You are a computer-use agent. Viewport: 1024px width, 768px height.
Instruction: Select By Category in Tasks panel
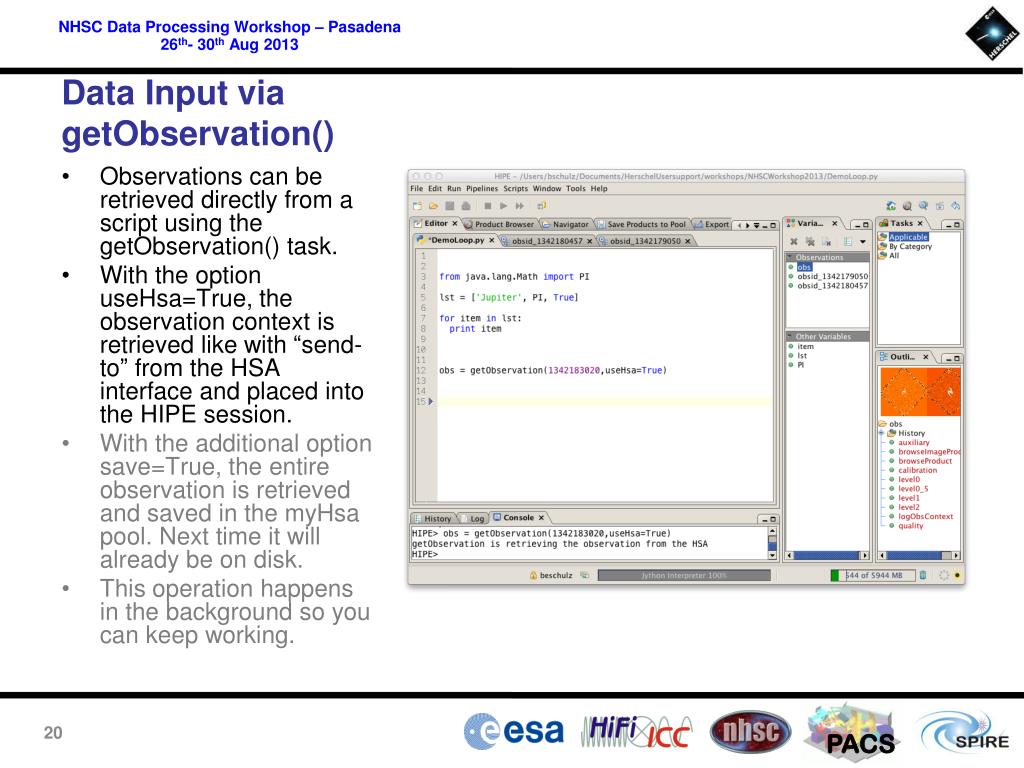pos(910,247)
